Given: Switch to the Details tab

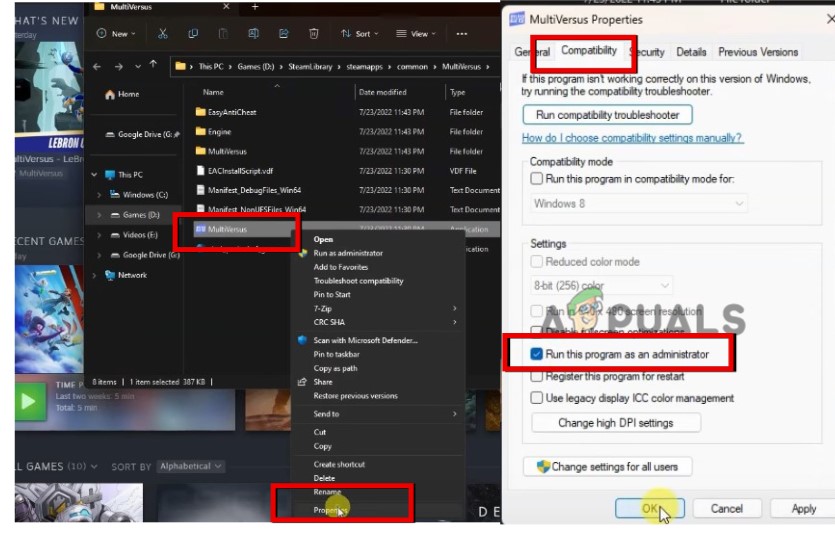Looking at the screenshot, I should pyautogui.click(x=691, y=52).
